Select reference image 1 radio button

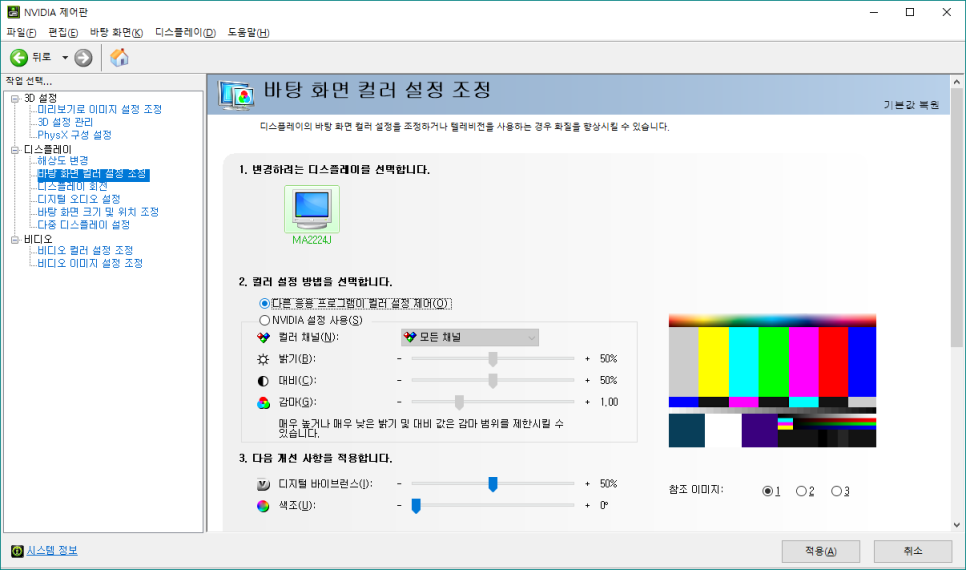coord(767,491)
